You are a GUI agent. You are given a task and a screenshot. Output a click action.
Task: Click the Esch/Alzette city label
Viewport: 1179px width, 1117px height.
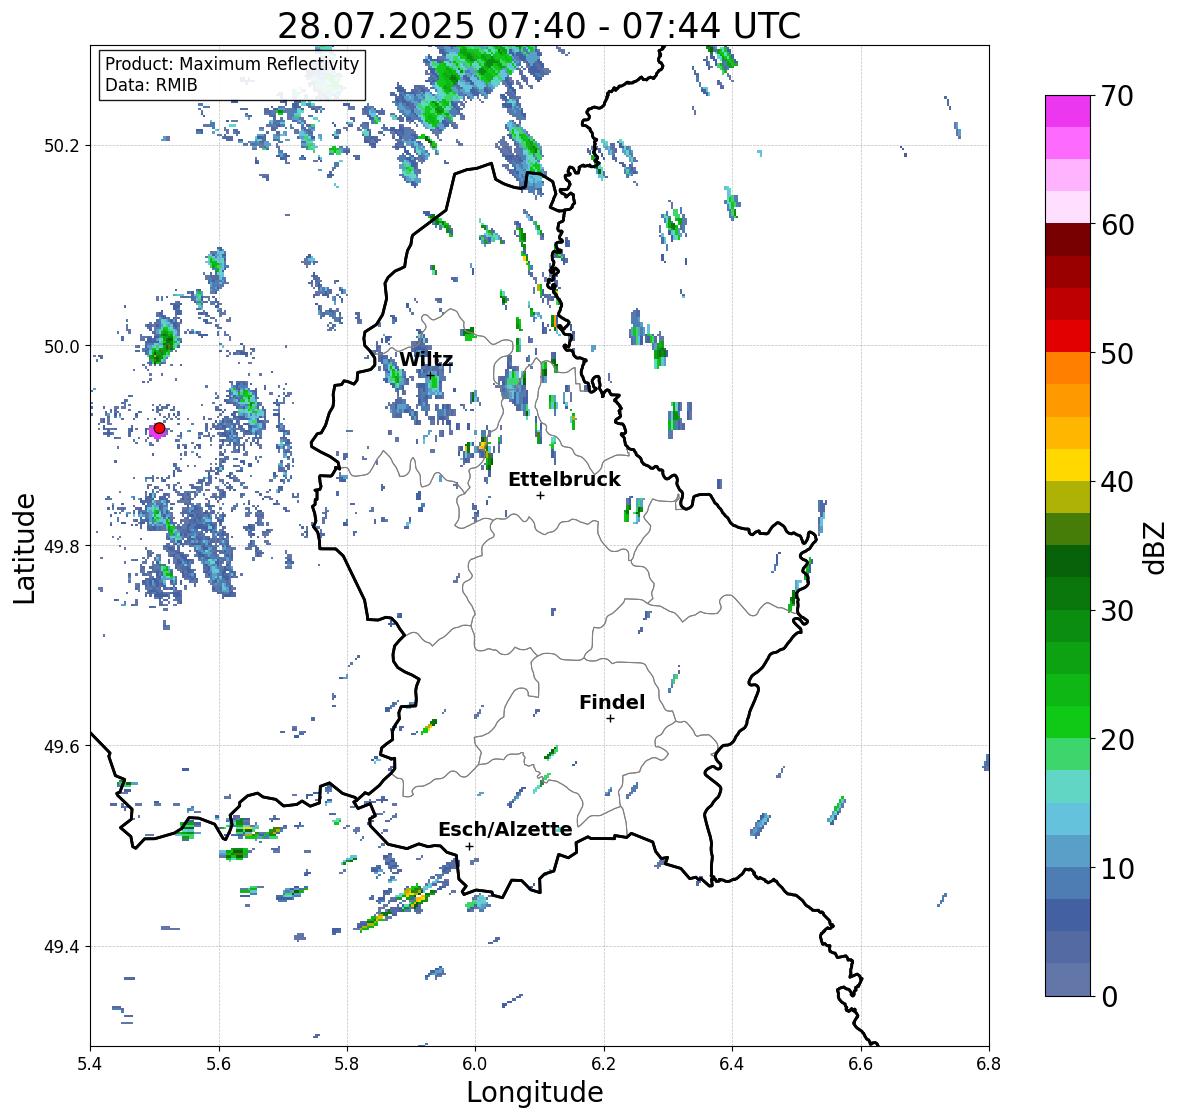click(505, 829)
